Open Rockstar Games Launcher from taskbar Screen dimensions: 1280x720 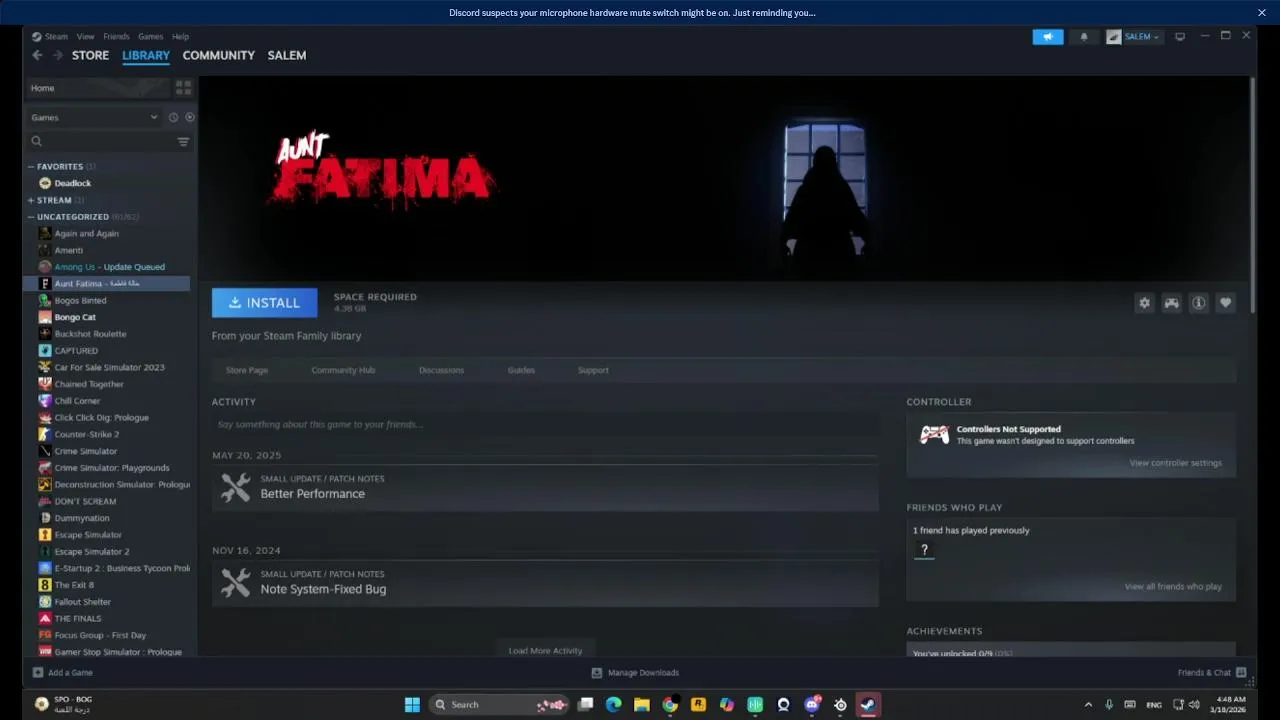698,705
